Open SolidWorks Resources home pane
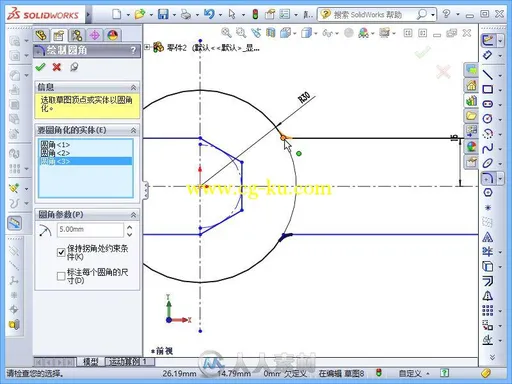The image size is (512, 384). pos(471,85)
